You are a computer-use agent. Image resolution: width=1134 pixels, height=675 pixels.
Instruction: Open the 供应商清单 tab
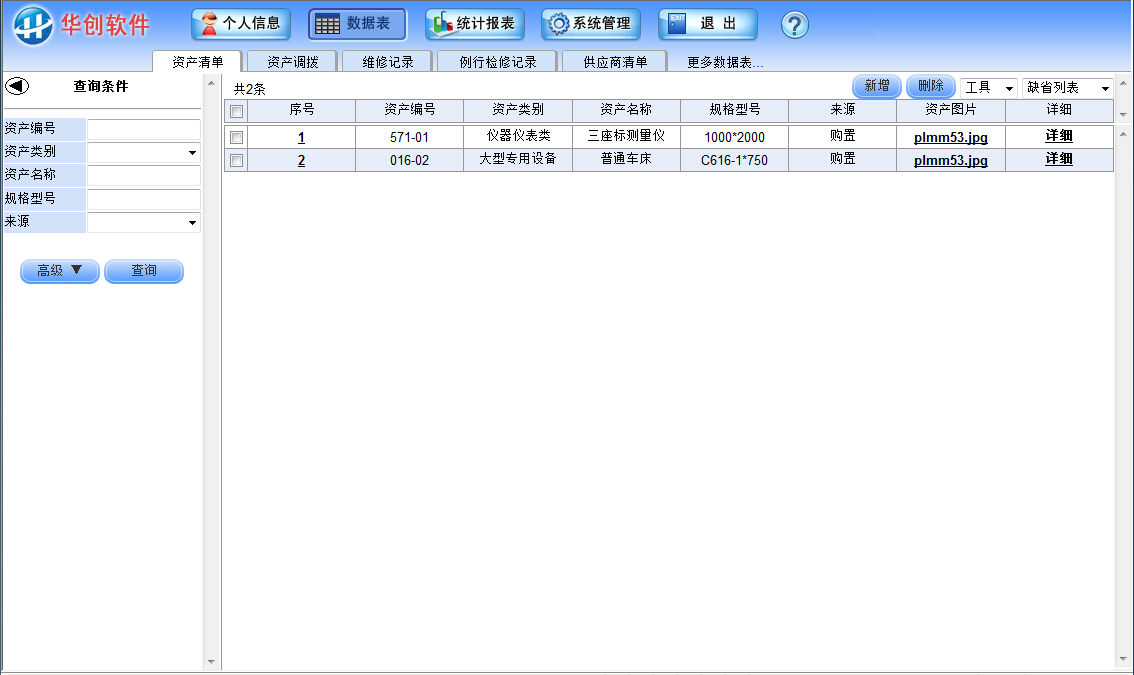point(615,61)
